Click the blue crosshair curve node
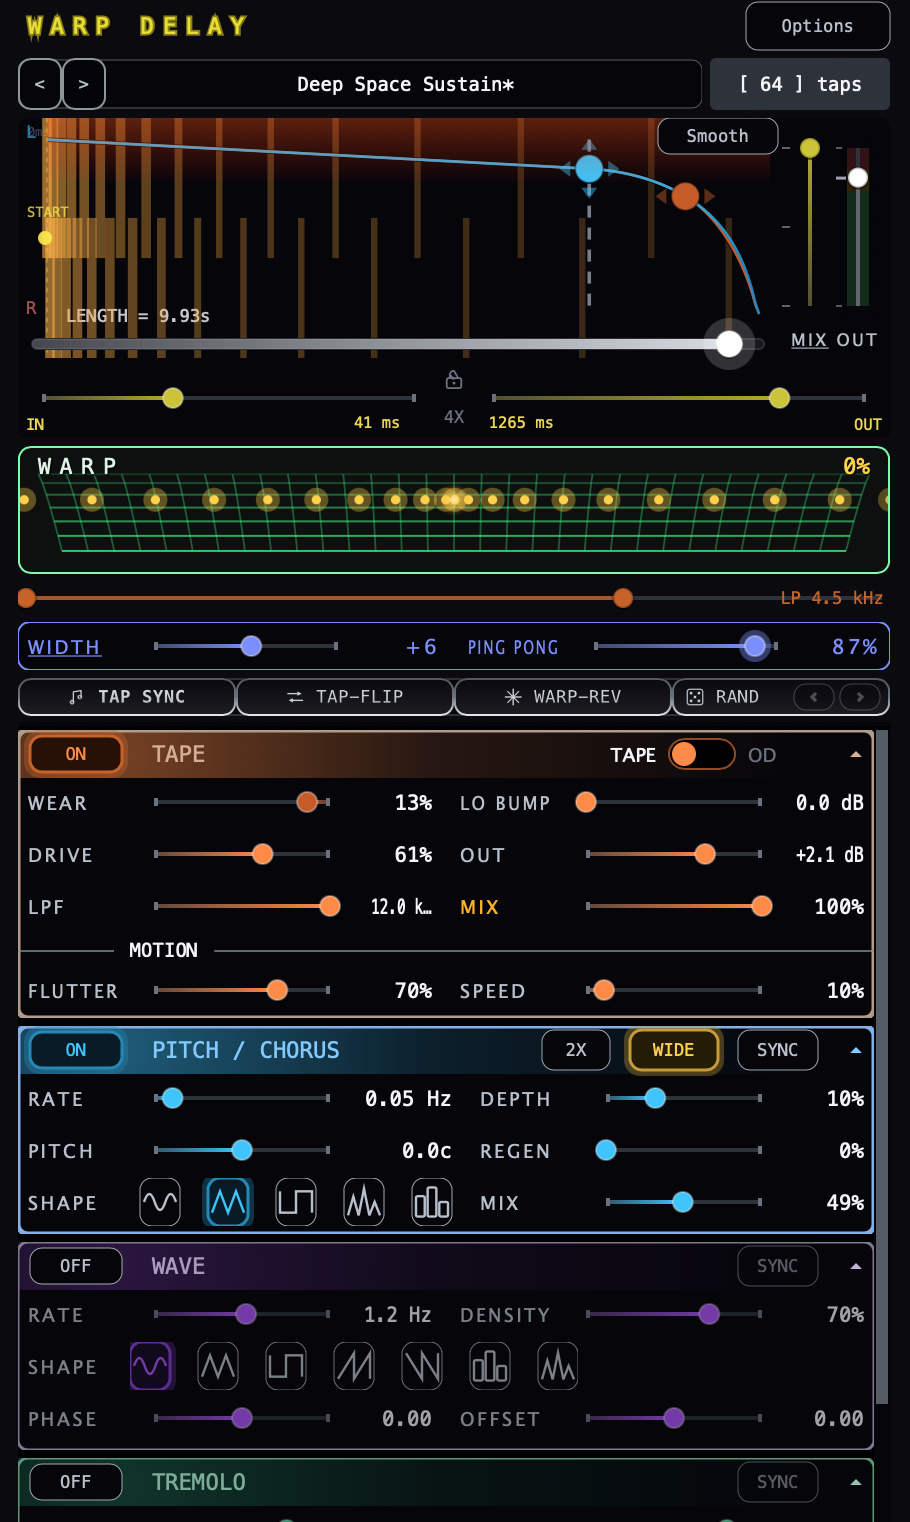Viewport: 910px width, 1522px height. (589, 169)
